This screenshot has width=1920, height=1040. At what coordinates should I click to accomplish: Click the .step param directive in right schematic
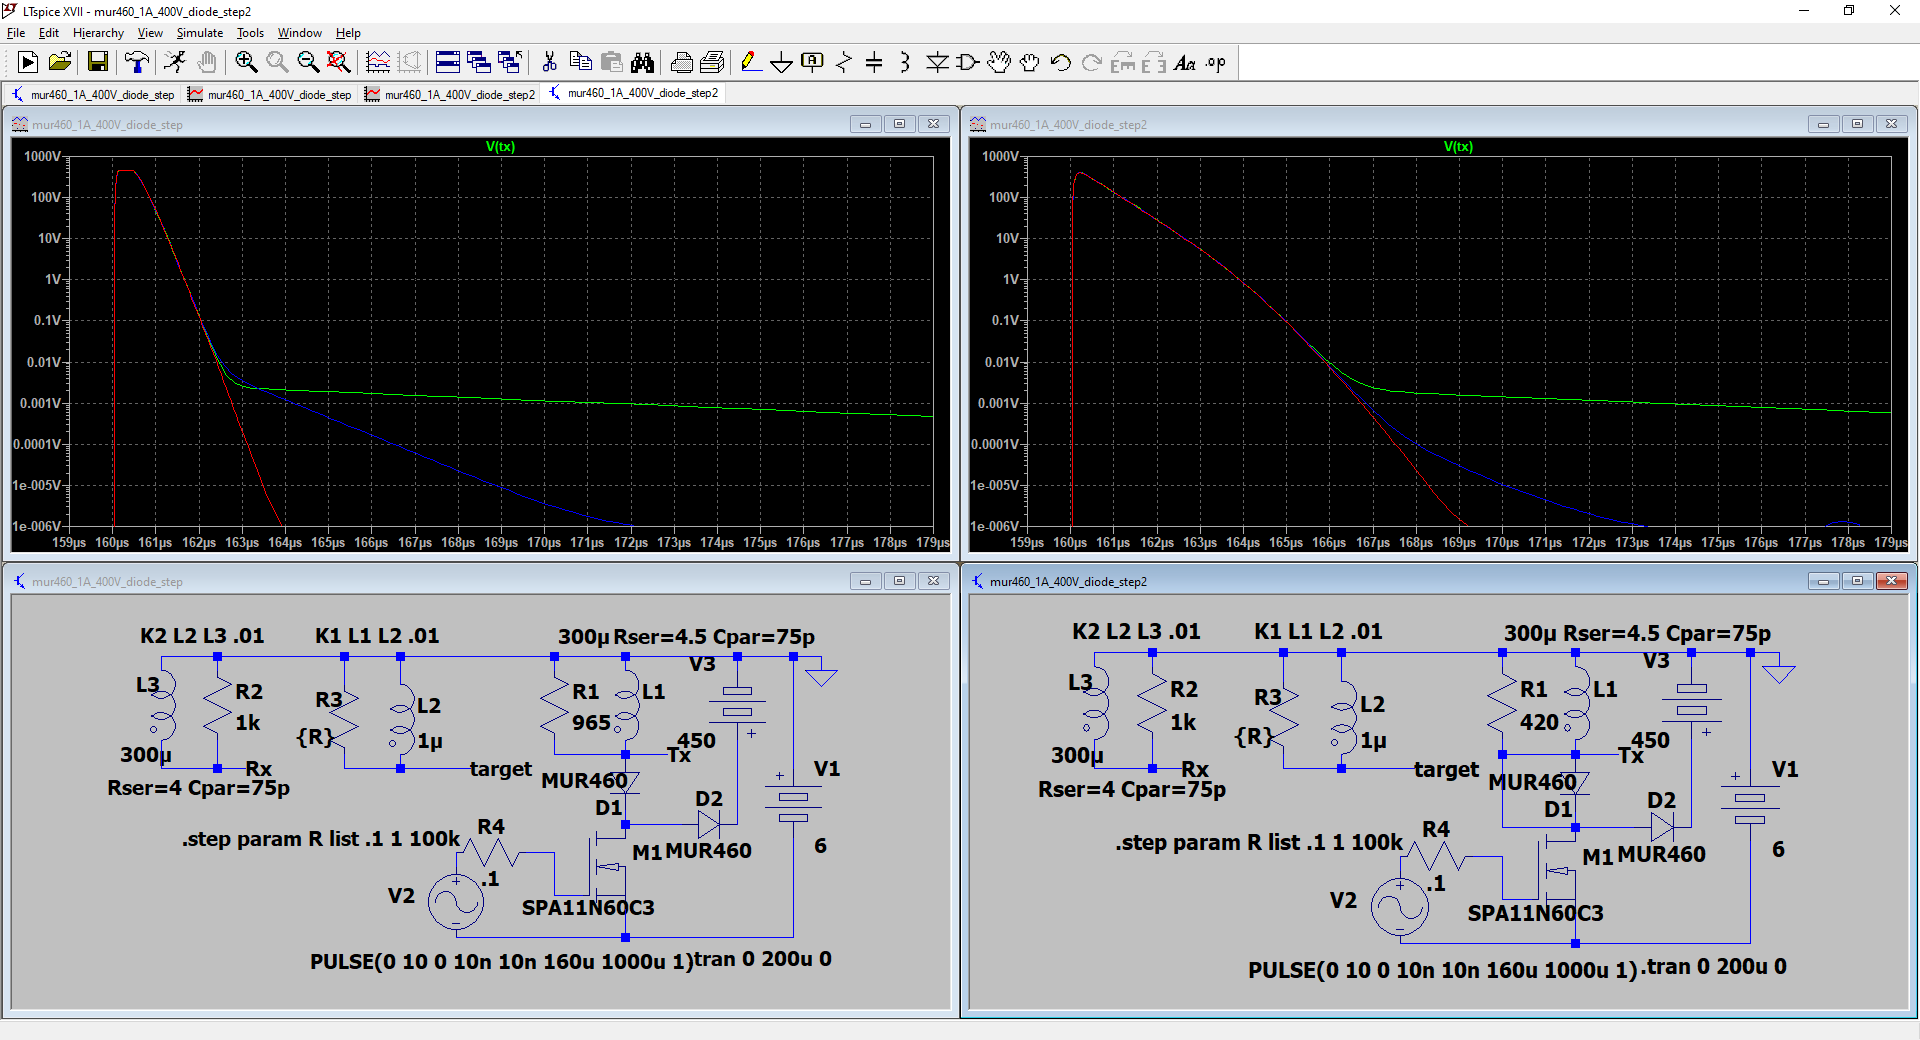pyautogui.click(x=1258, y=843)
